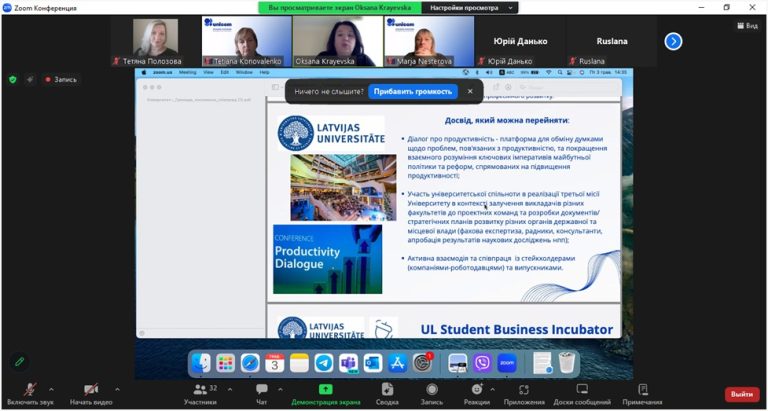Screen dimensions: 768x411
Task: Expand audio options arrow next to microphone
Action: 51,390
